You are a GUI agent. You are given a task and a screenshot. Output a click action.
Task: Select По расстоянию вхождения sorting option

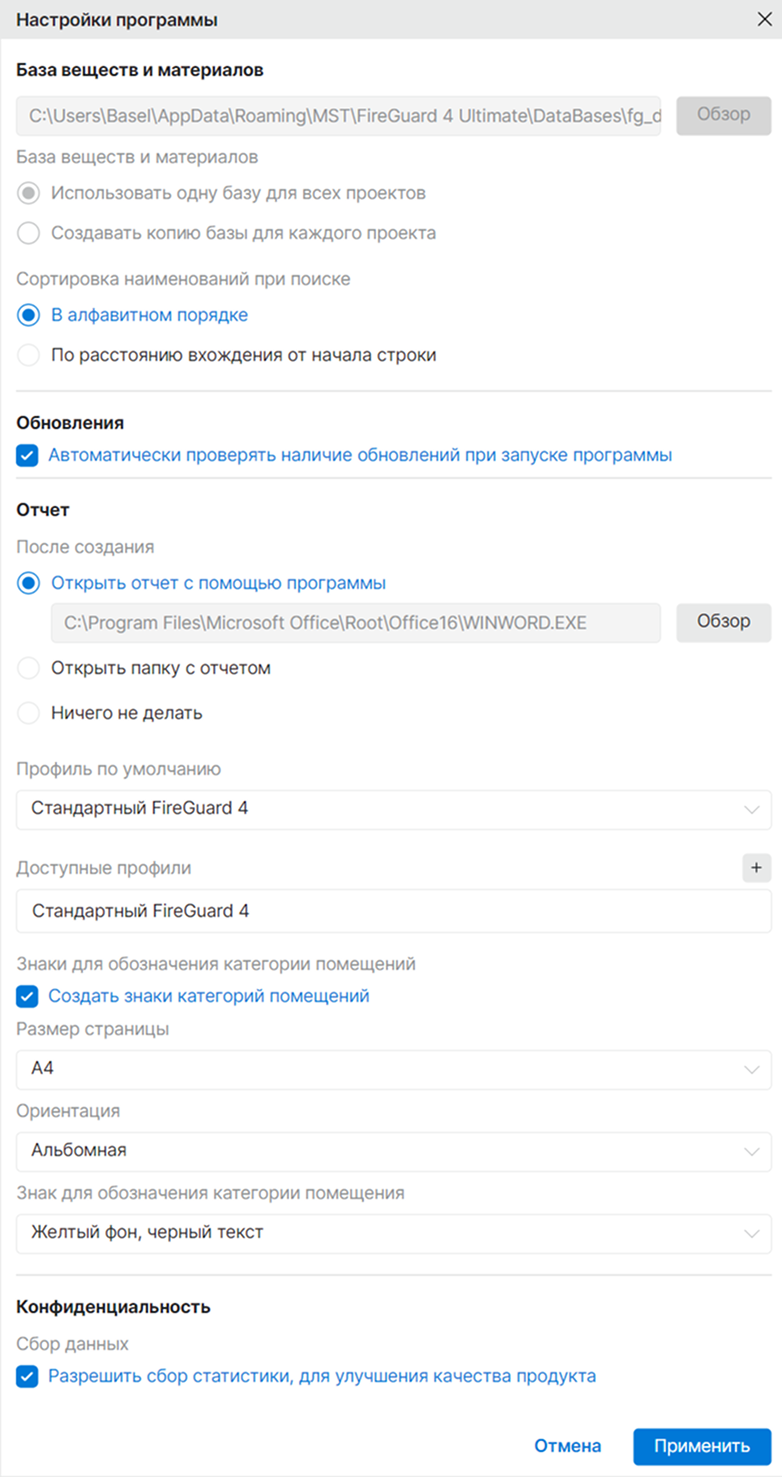point(28,355)
